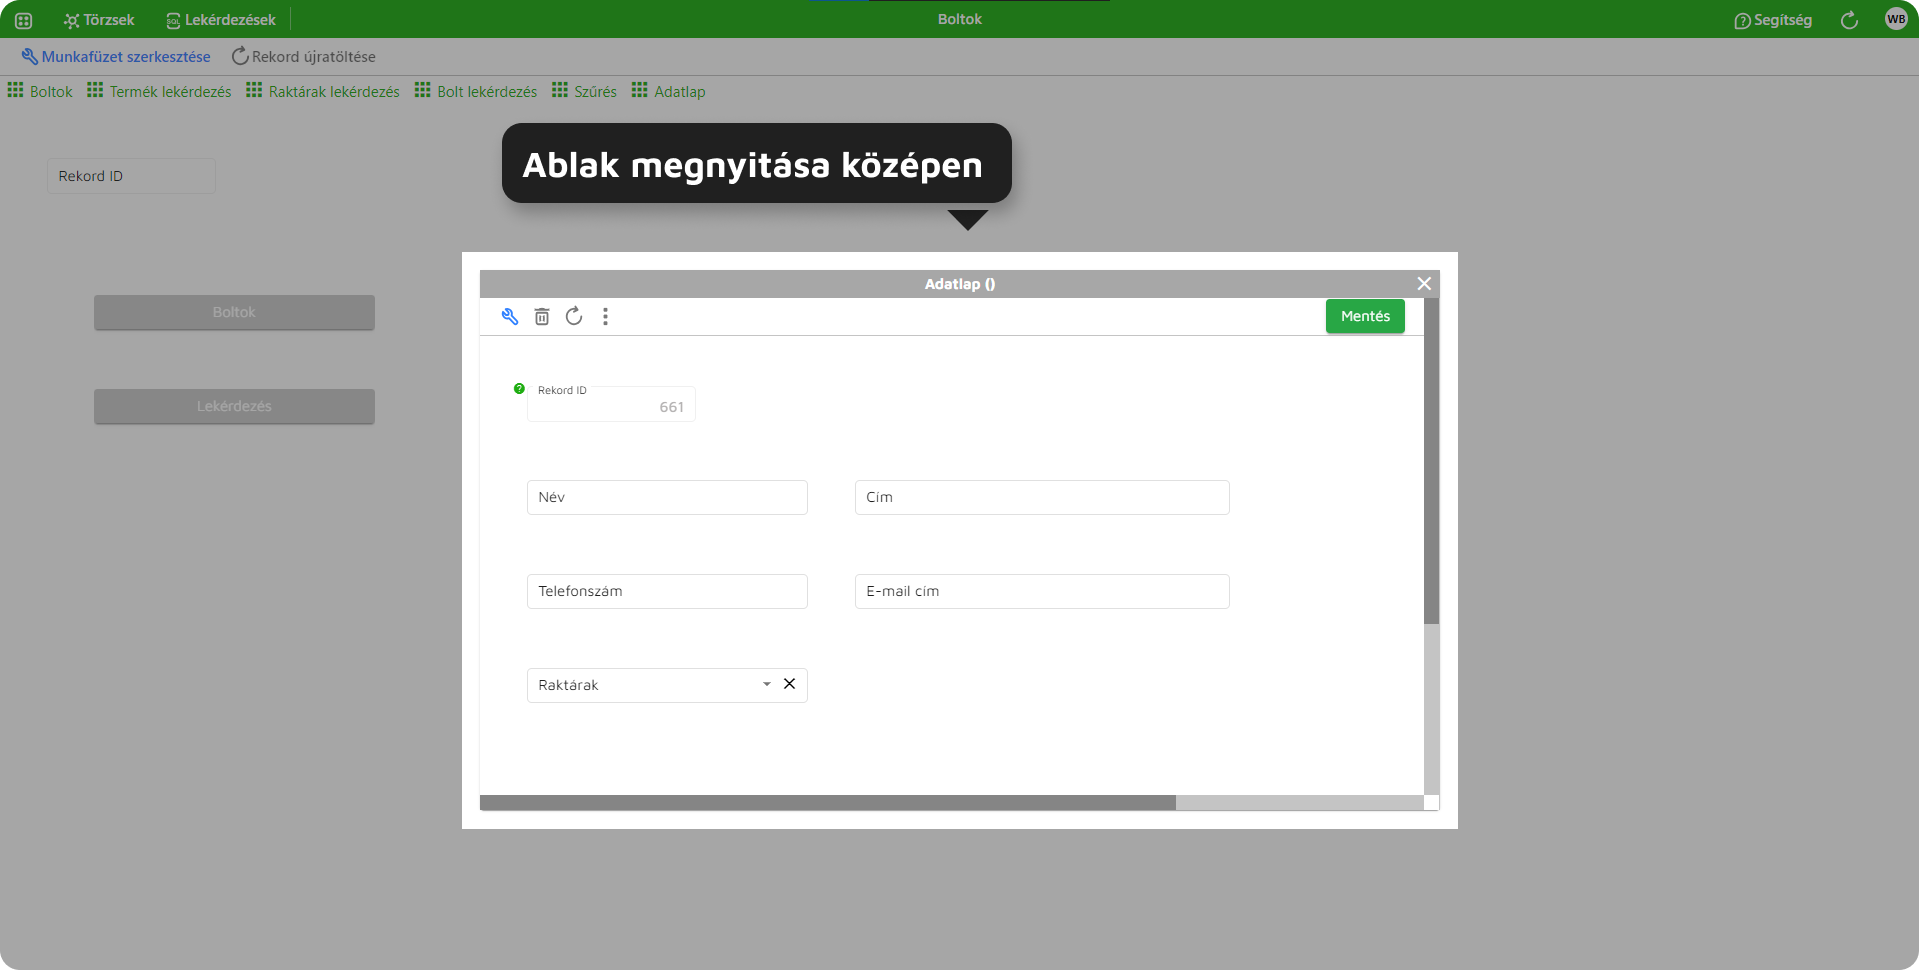The height and width of the screenshot is (970, 1919).
Task: Open the Törzsek menu
Action: 99,20
